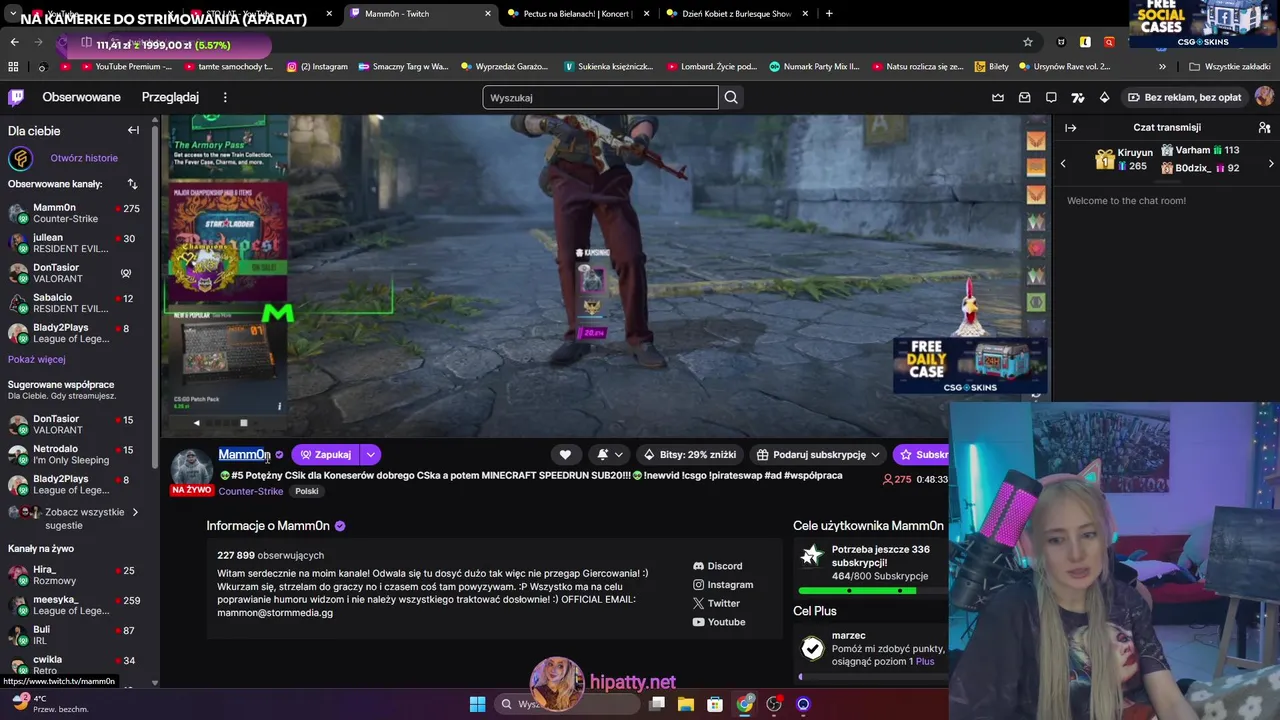The height and width of the screenshot is (720, 1280).
Task: Show previous gift leaderboard entries
Action: tap(1063, 163)
